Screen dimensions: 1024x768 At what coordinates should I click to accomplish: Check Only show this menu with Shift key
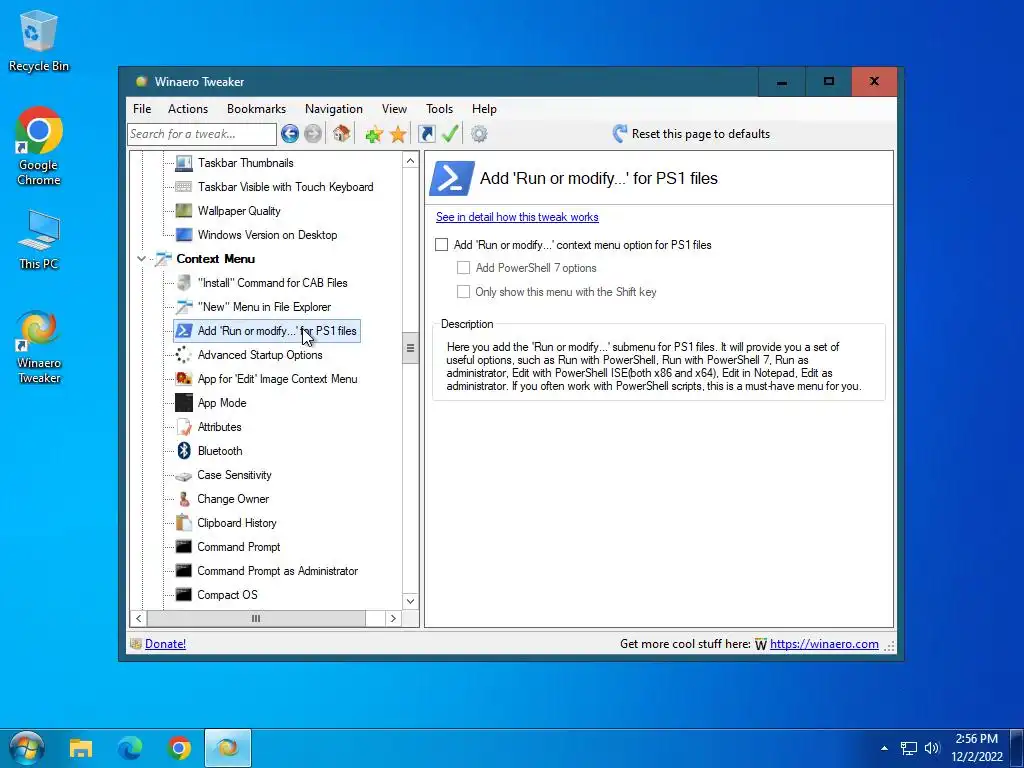(x=464, y=292)
